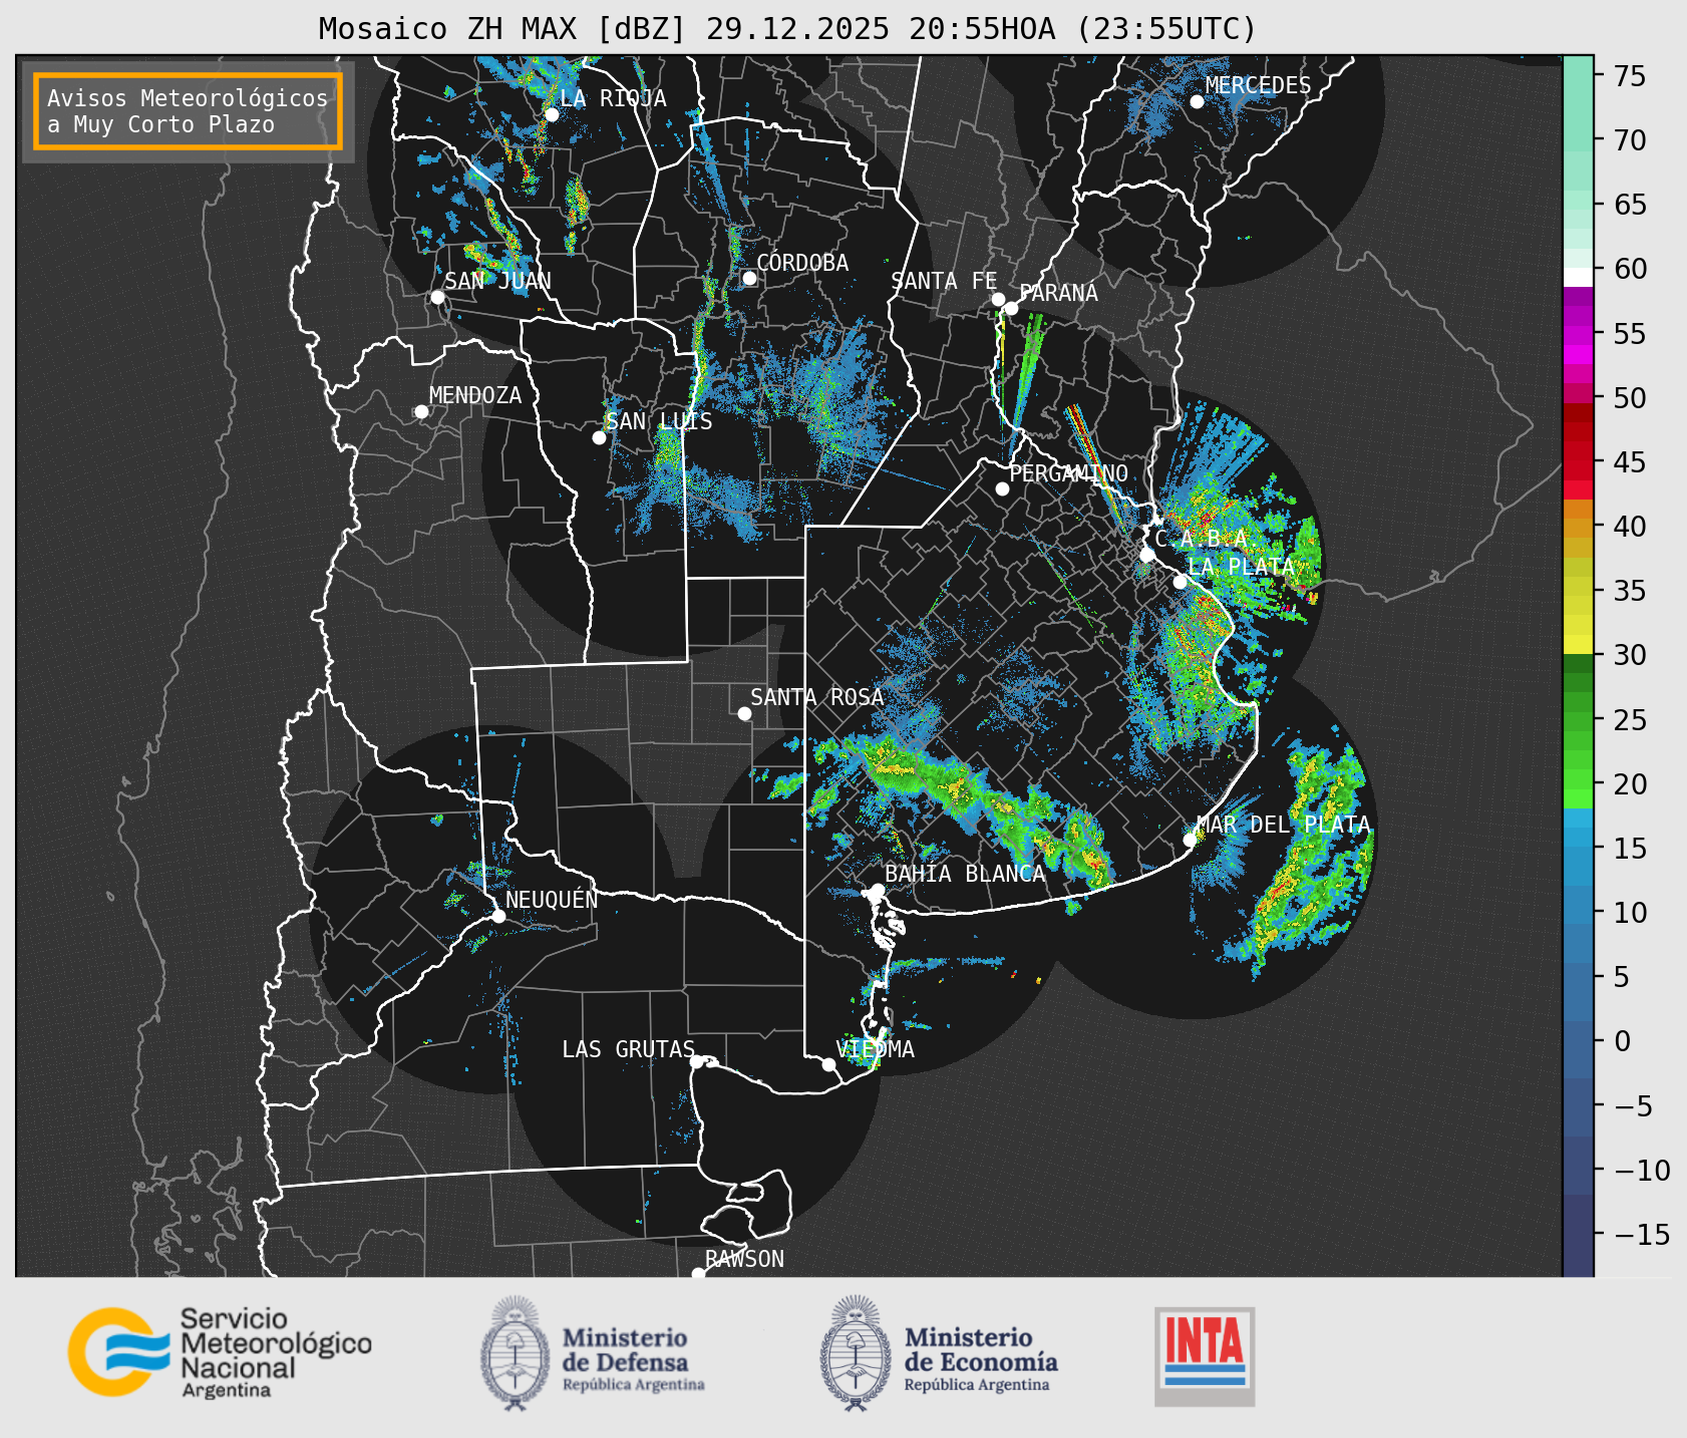
Task: Select the Mercedes city label
Action: [x=1258, y=86]
